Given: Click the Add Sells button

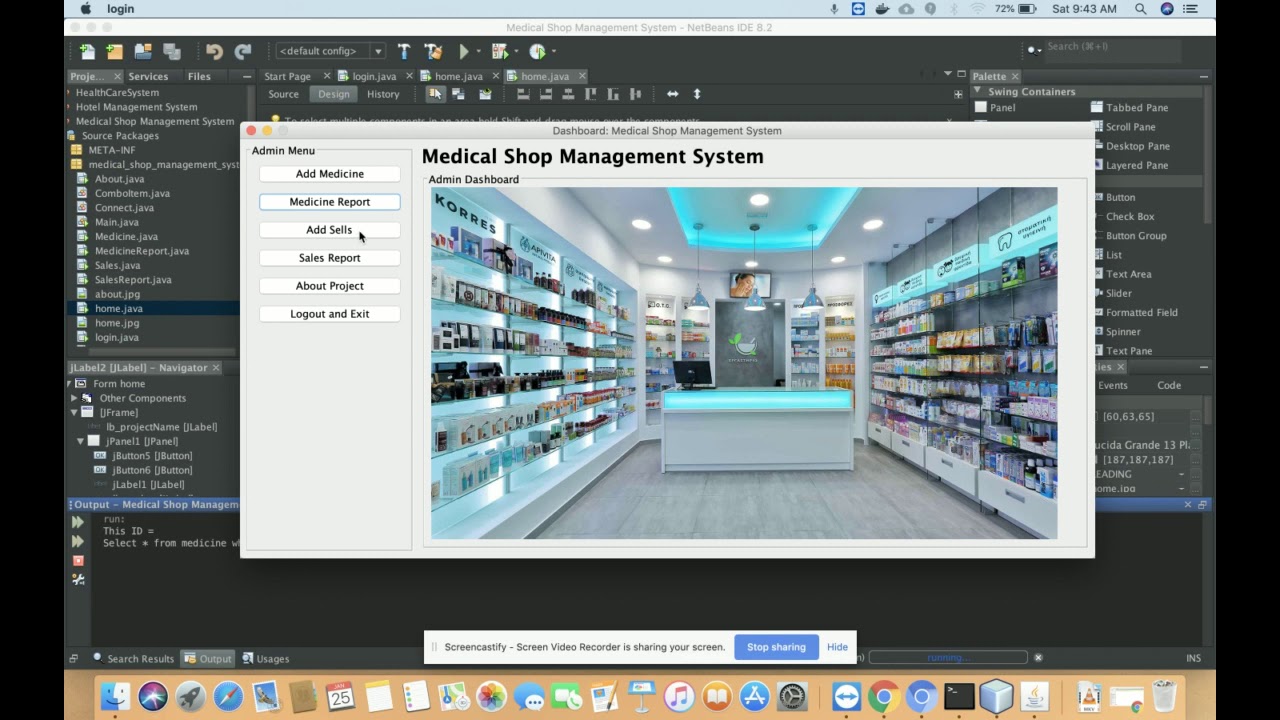Looking at the screenshot, I should (x=330, y=230).
